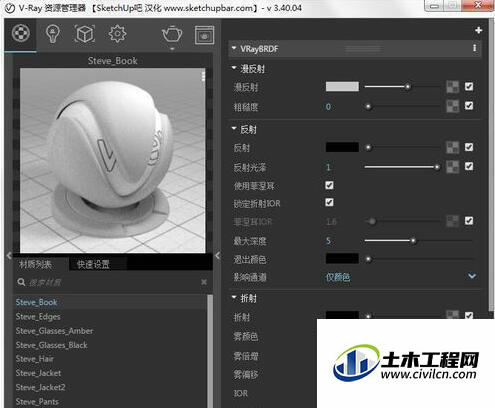Click the material search input field
Image resolution: width=495 pixels, height=408 pixels.
click(x=113, y=283)
